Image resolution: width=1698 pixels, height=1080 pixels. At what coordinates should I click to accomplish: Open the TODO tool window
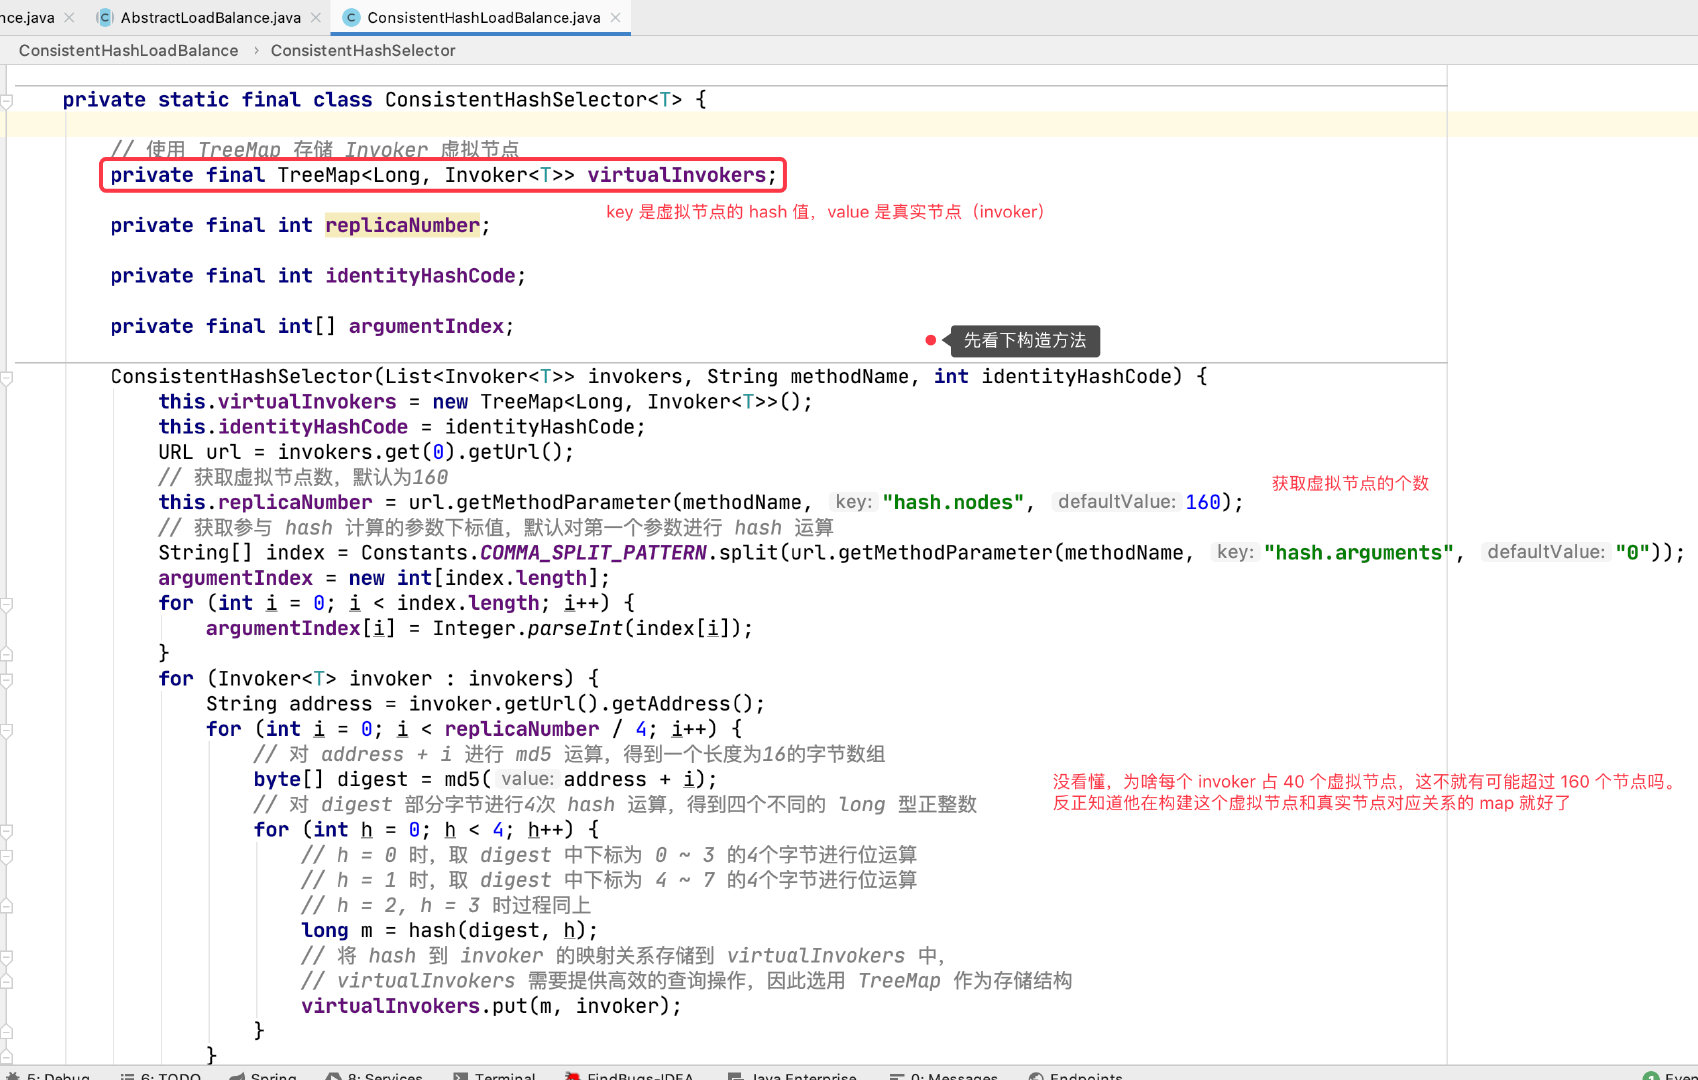(160, 1076)
